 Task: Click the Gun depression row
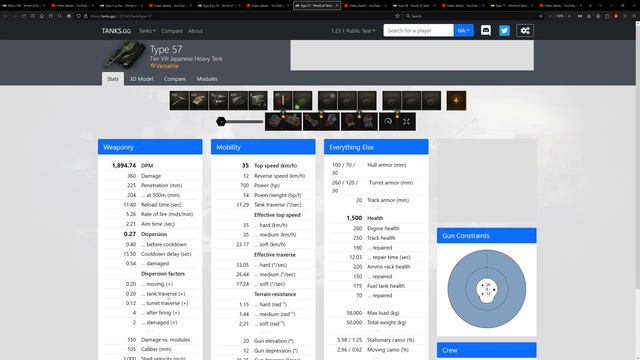click(x=263, y=351)
